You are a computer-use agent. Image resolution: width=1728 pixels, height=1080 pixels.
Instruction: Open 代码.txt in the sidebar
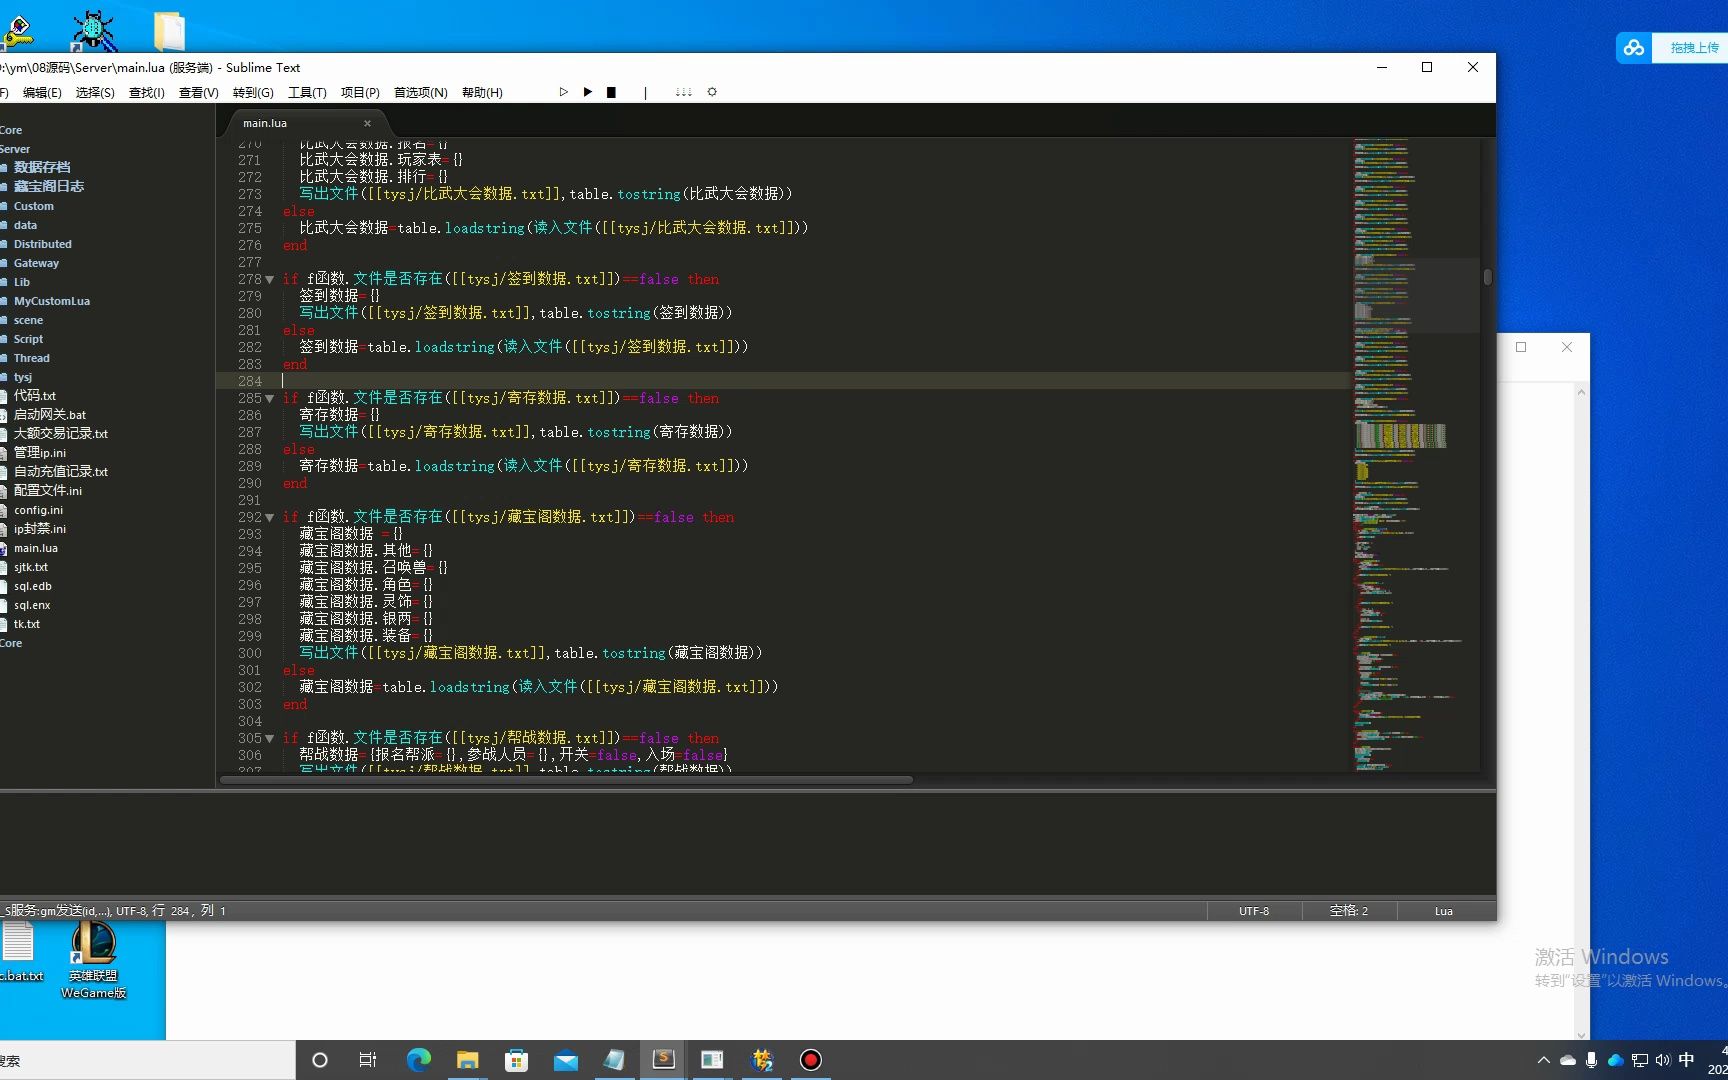click(x=34, y=396)
